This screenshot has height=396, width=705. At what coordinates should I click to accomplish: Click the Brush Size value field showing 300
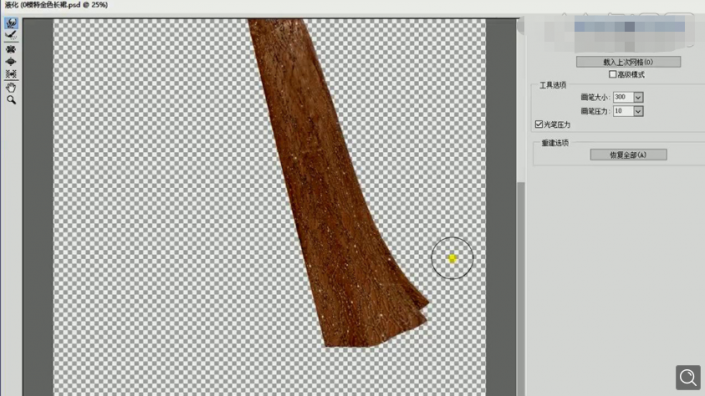pos(623,97)
